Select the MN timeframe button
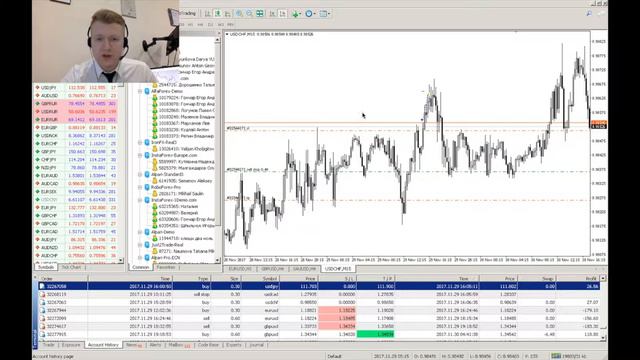The image size is (640, 360). [231, 24]
